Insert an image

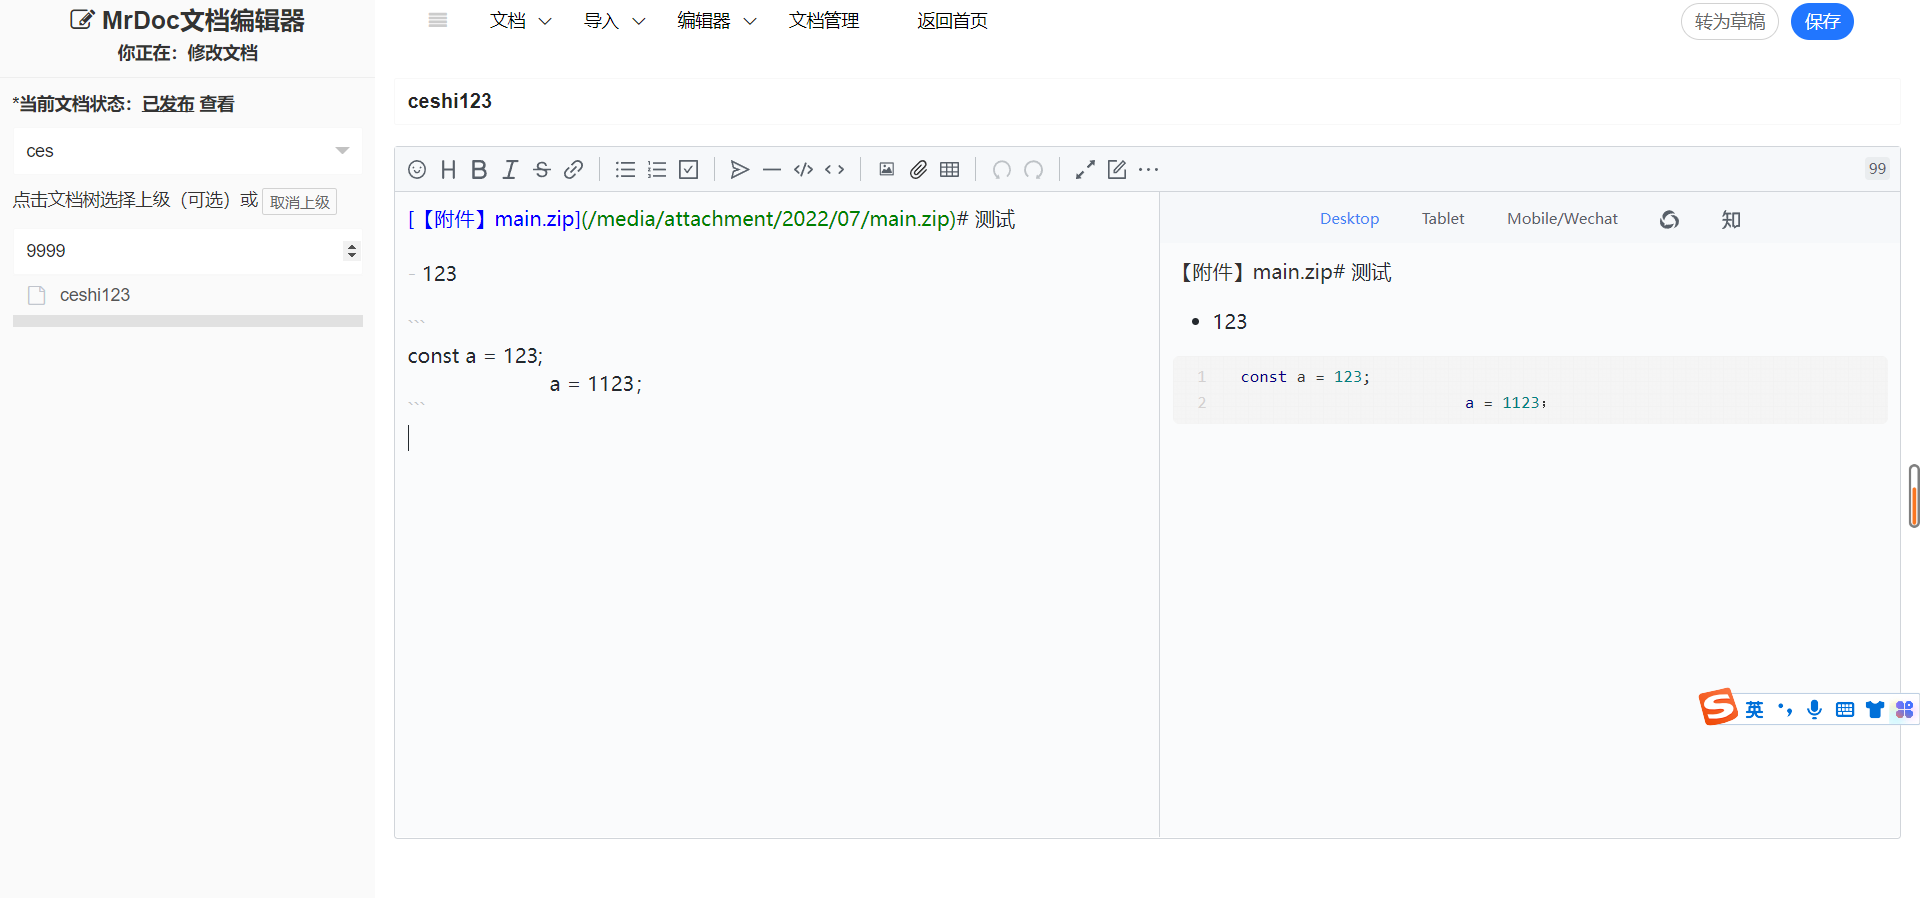(887, 170)
